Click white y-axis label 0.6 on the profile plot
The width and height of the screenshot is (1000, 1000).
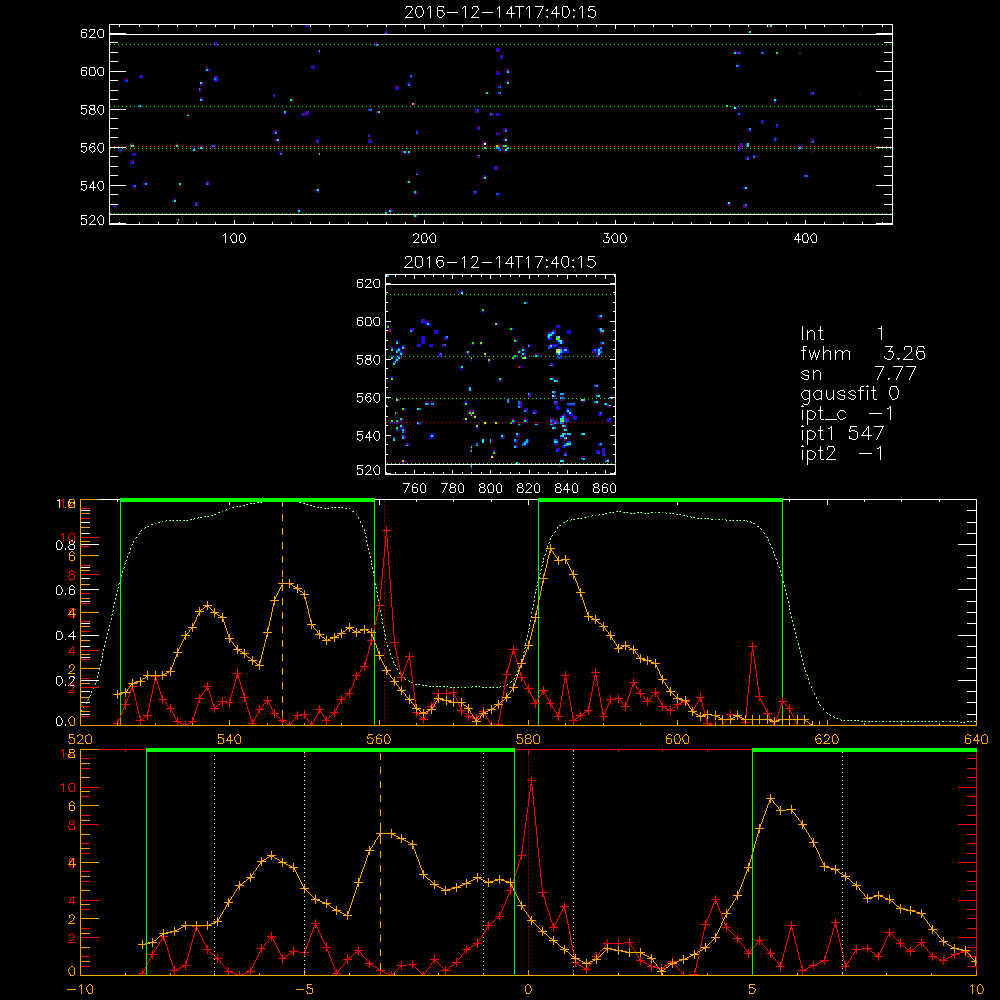tap(66, 590)
